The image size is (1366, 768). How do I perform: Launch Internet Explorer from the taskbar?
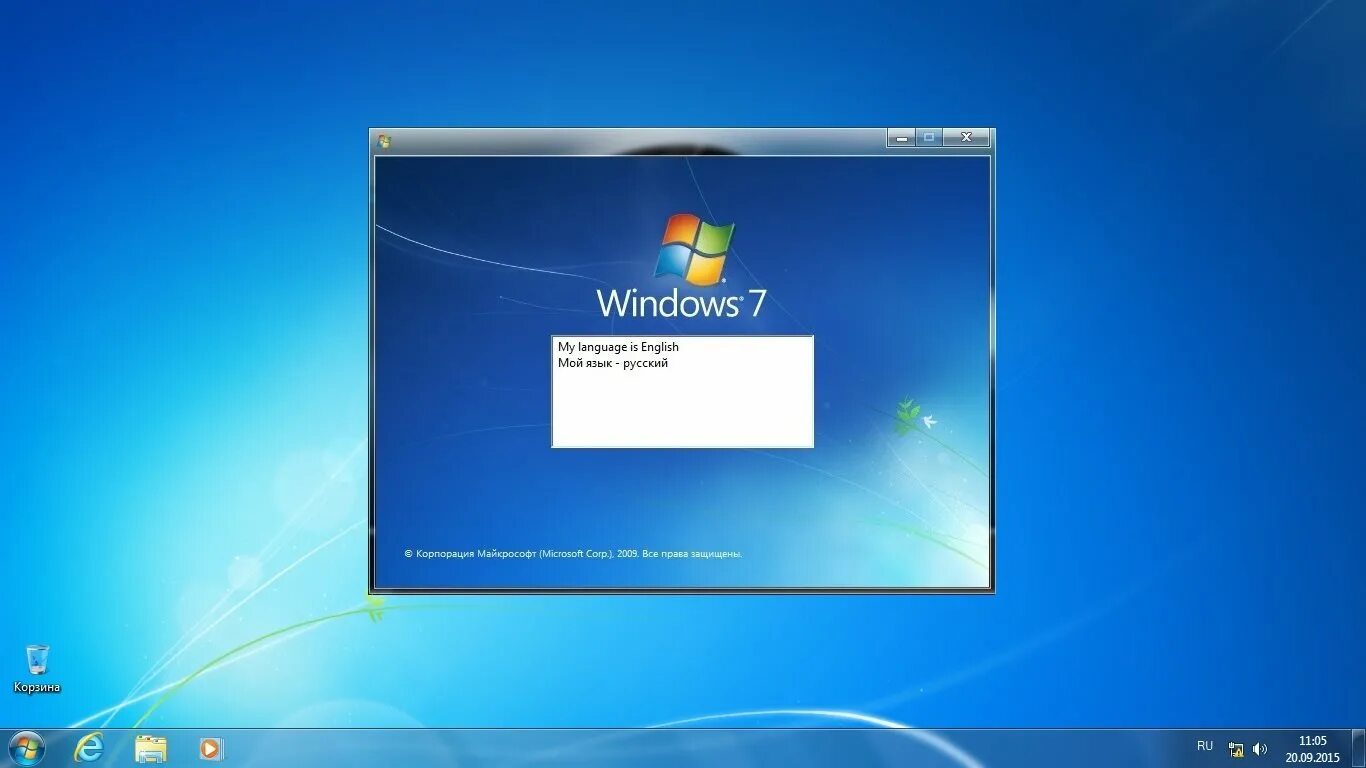coord(89,748)
